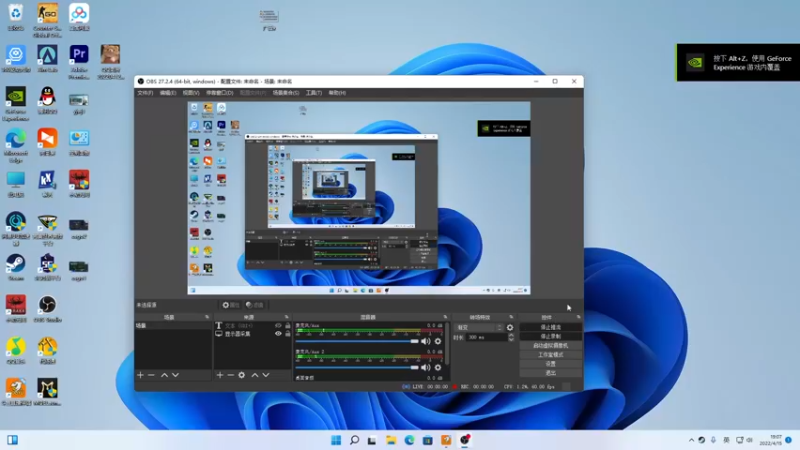Open the Scene Collection (S) menu
The height and width of the screenshot is (450, 800).
[x=286, y=93]
